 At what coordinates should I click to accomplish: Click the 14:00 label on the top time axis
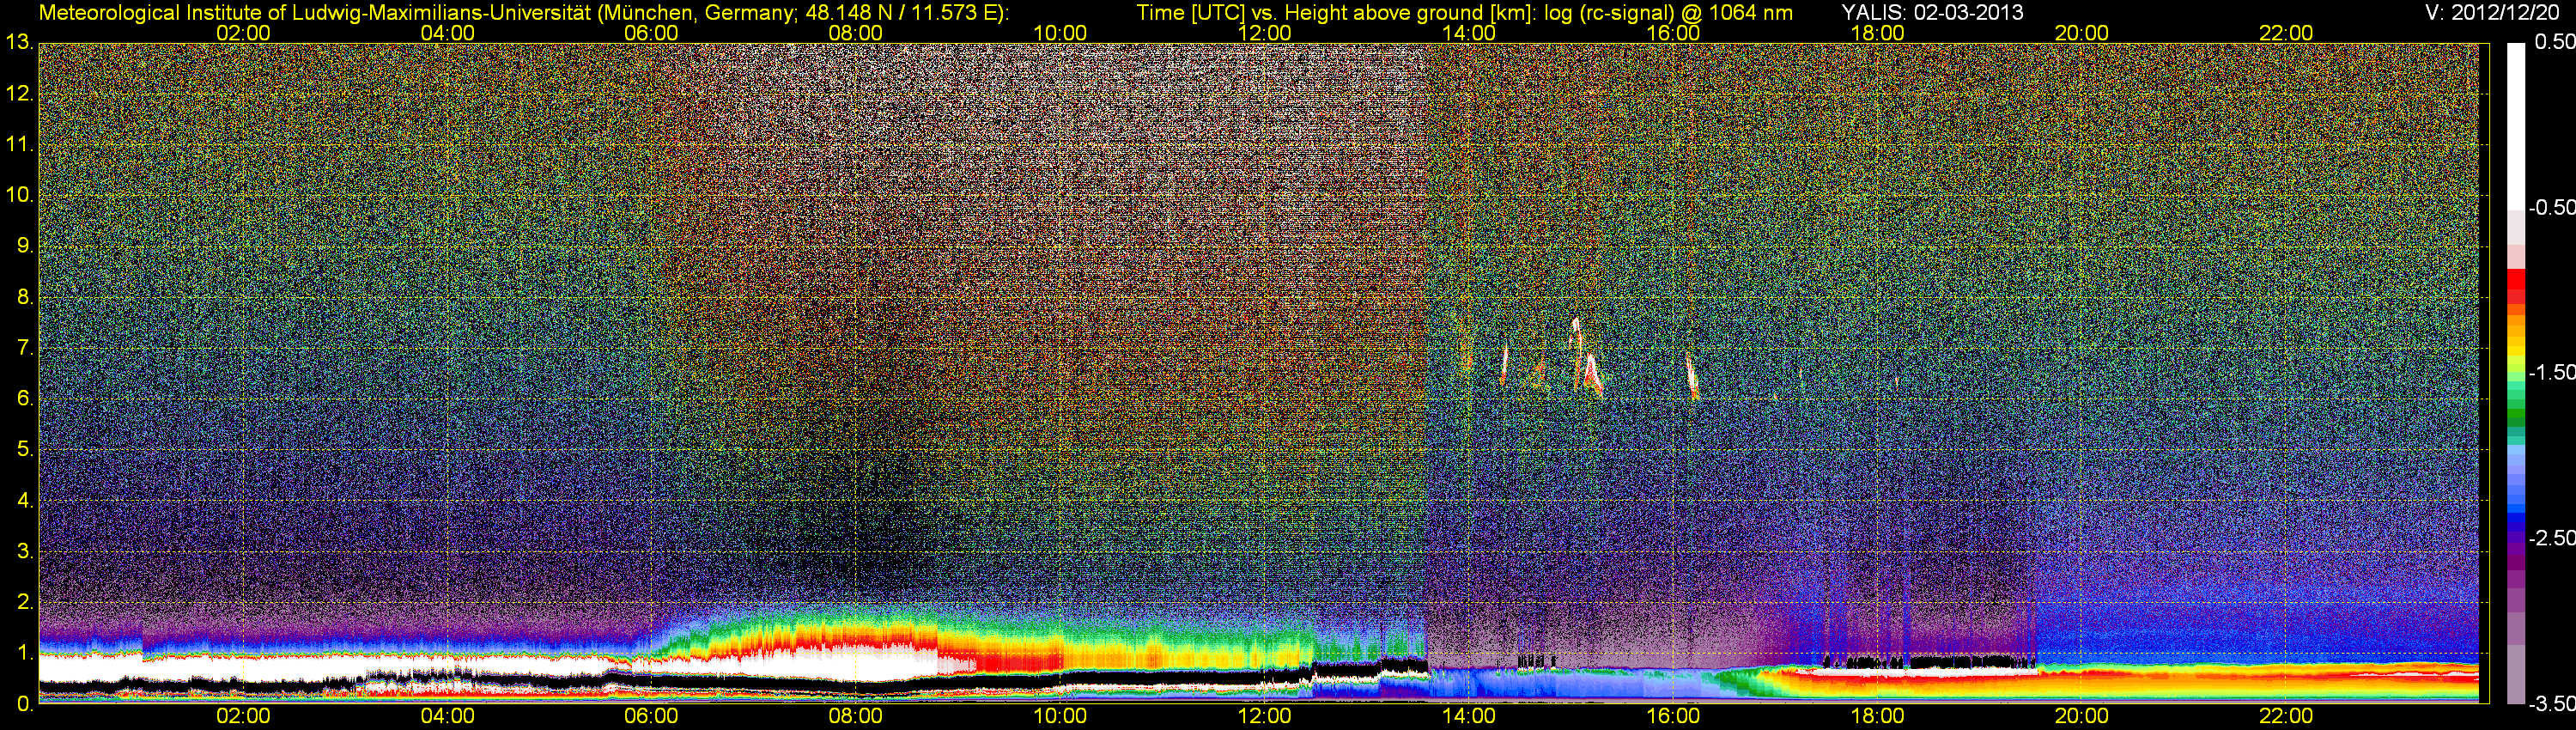click(x=1469, y=33)
